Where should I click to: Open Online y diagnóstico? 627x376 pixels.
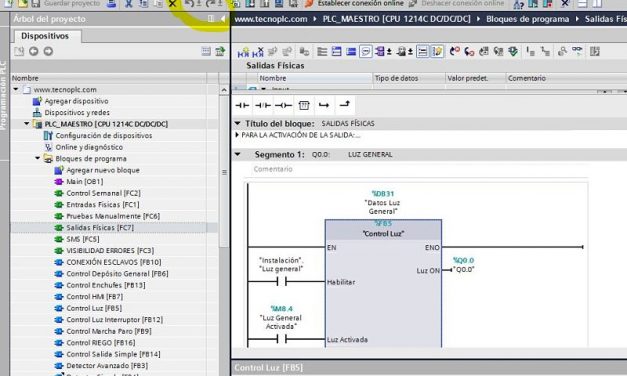coord(89,147)
